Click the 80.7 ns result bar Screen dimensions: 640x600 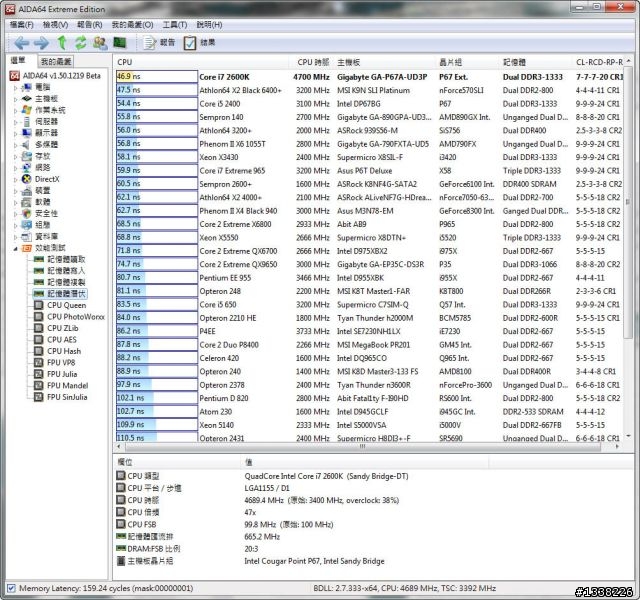point(157,278)
